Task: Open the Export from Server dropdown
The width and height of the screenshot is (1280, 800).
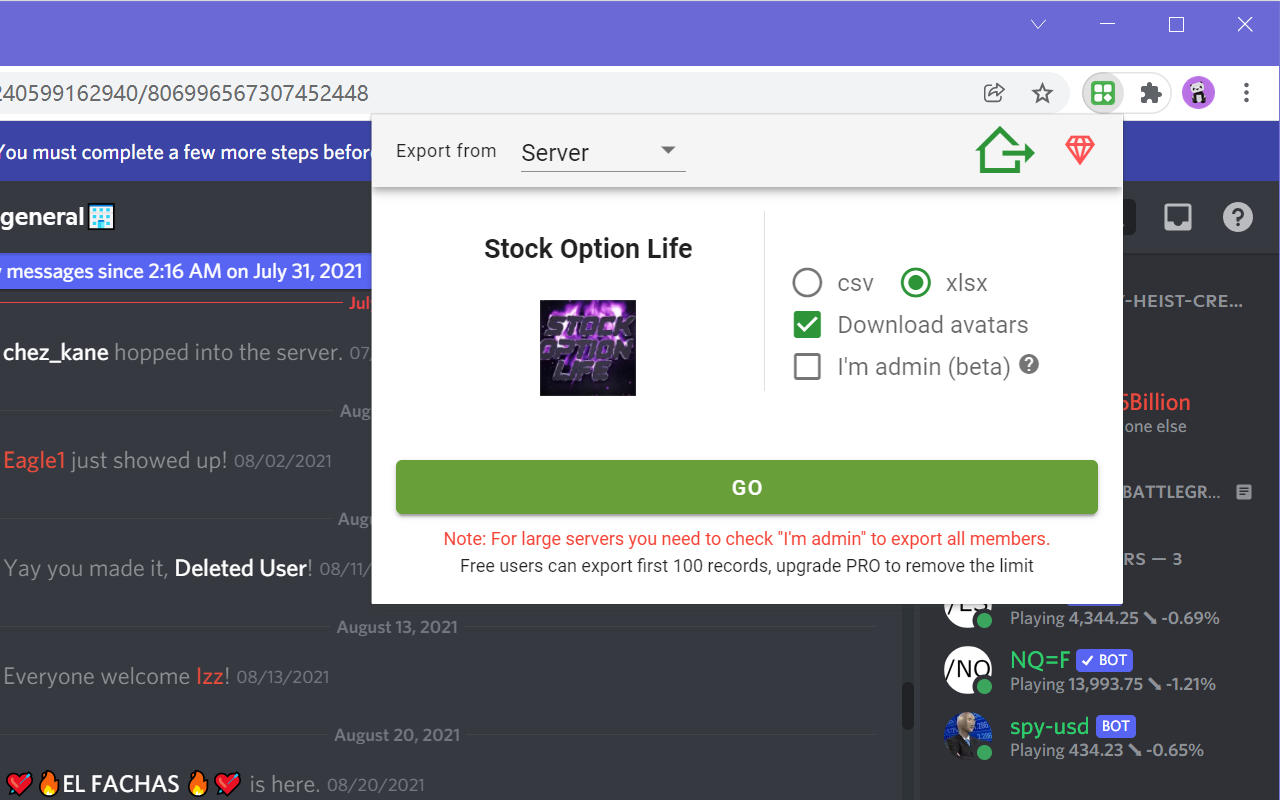Action: (590, 151)
